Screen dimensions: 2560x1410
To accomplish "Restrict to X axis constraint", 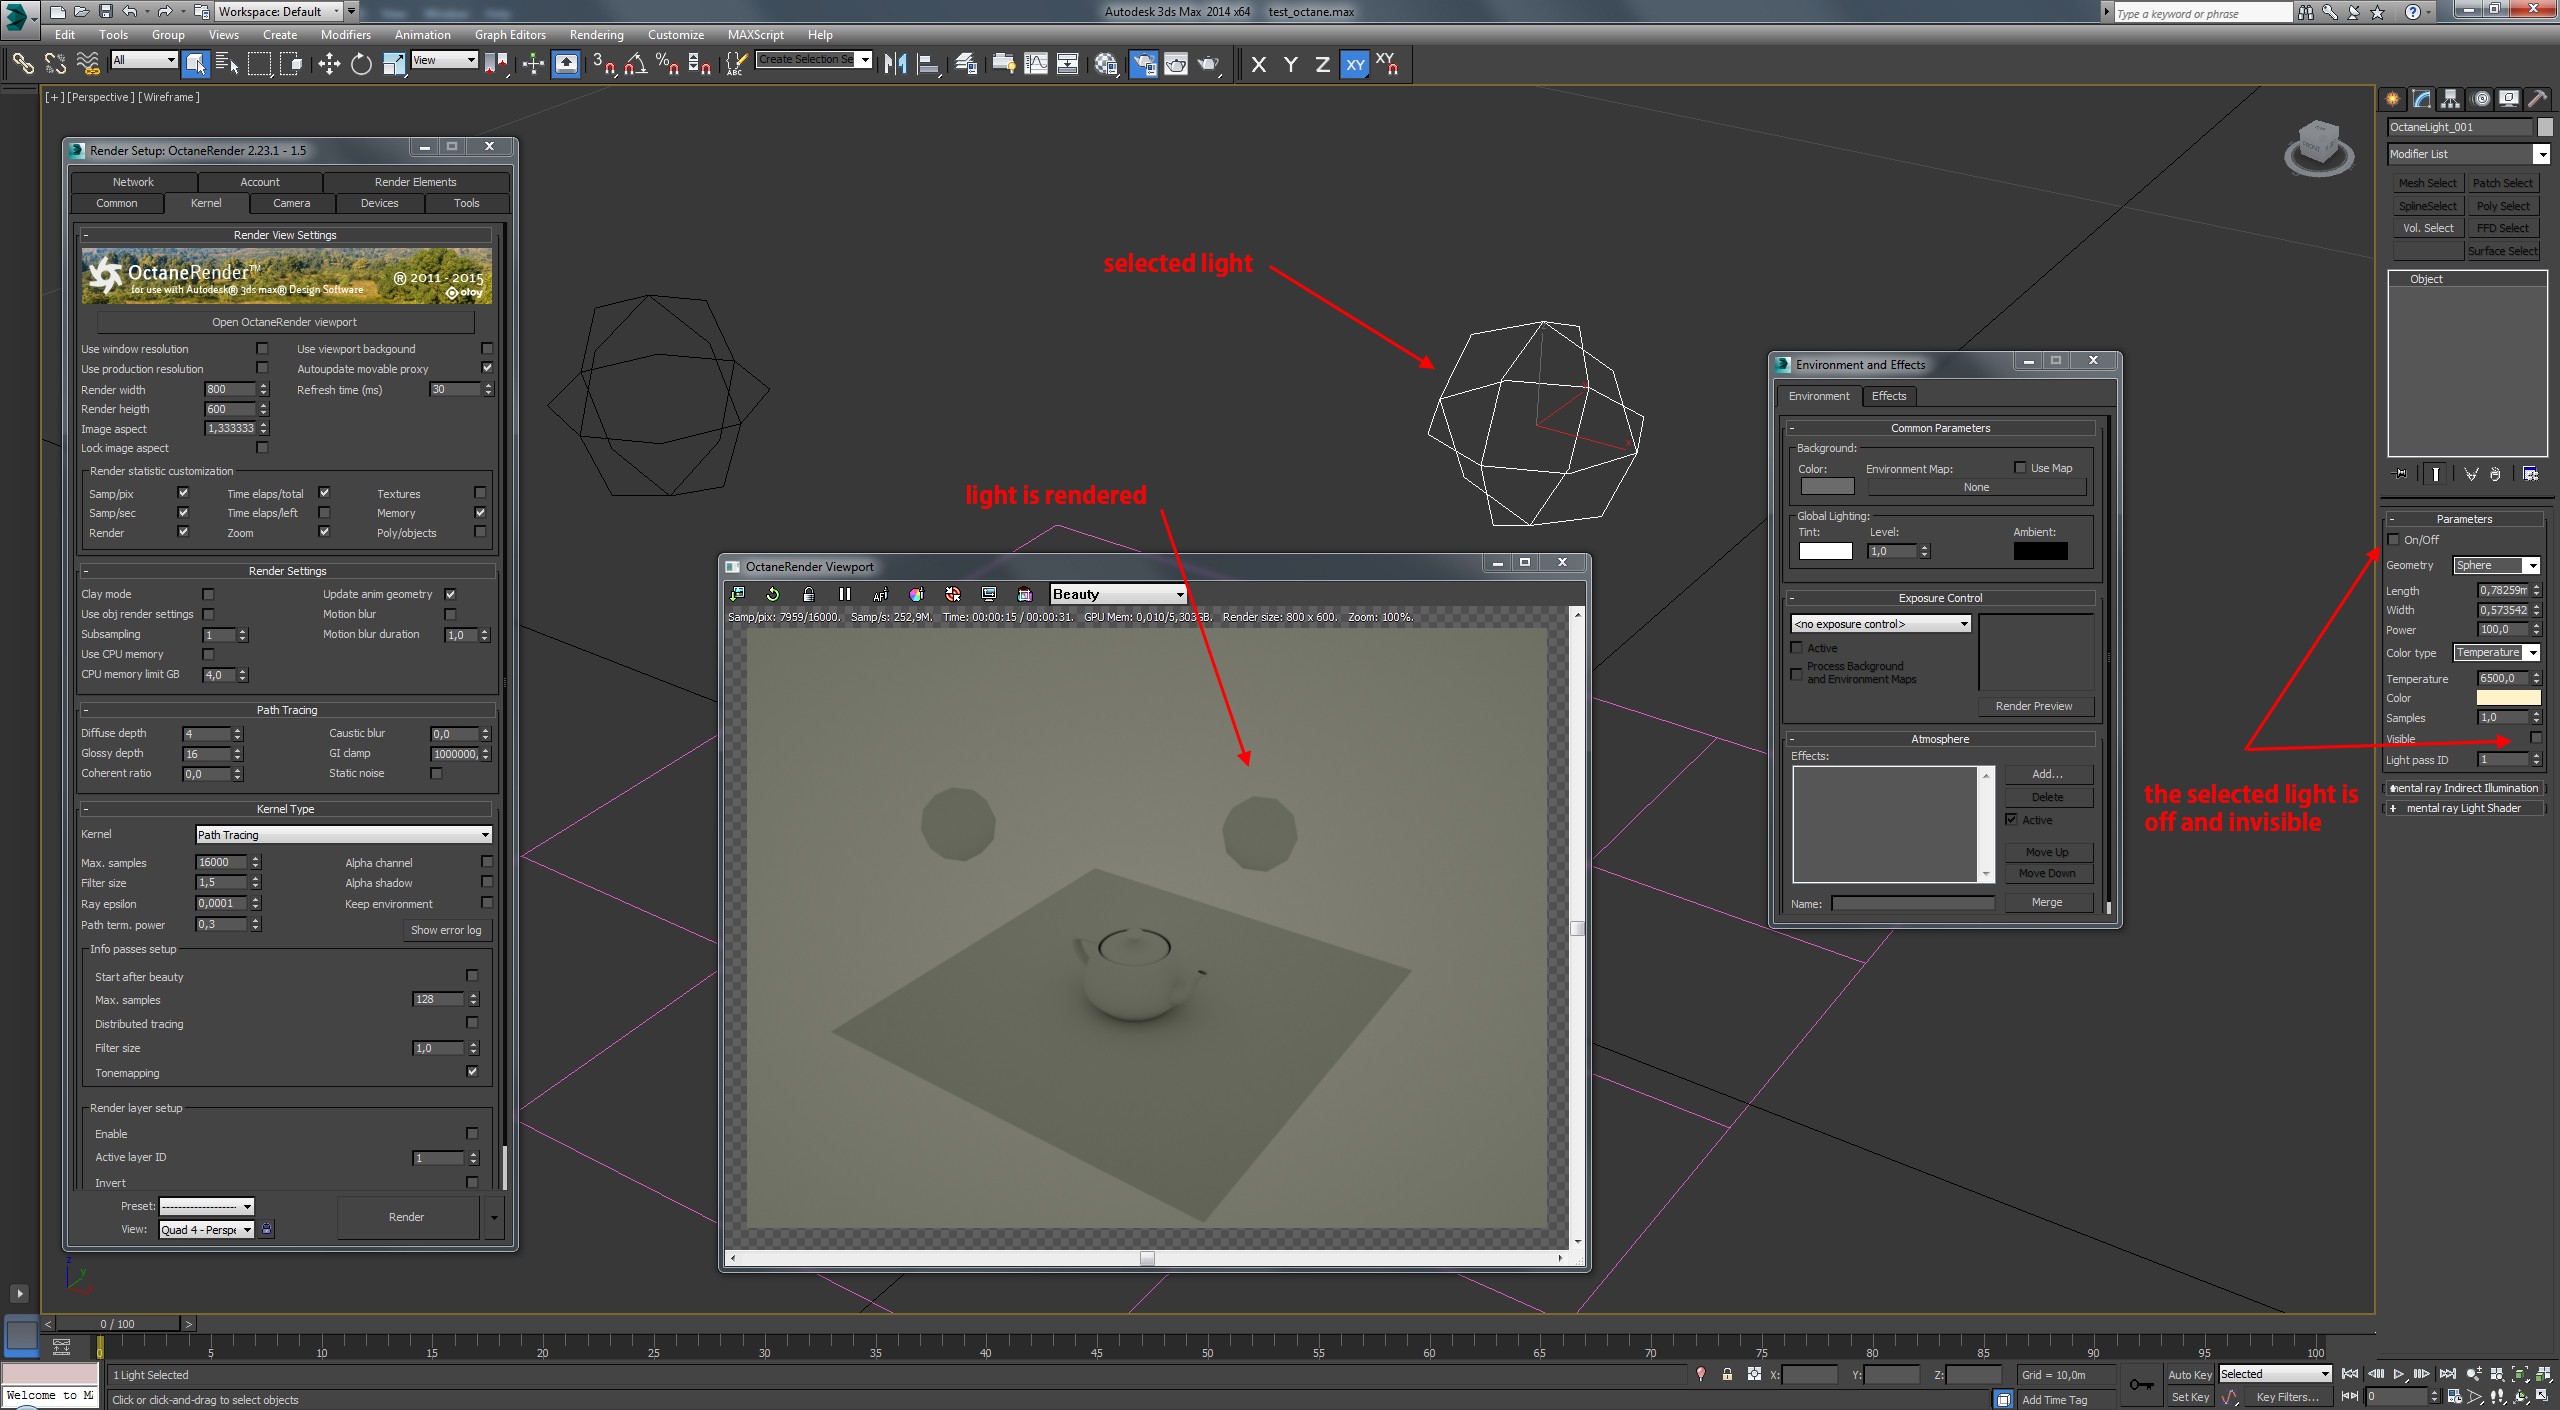I will (1259, 65).
